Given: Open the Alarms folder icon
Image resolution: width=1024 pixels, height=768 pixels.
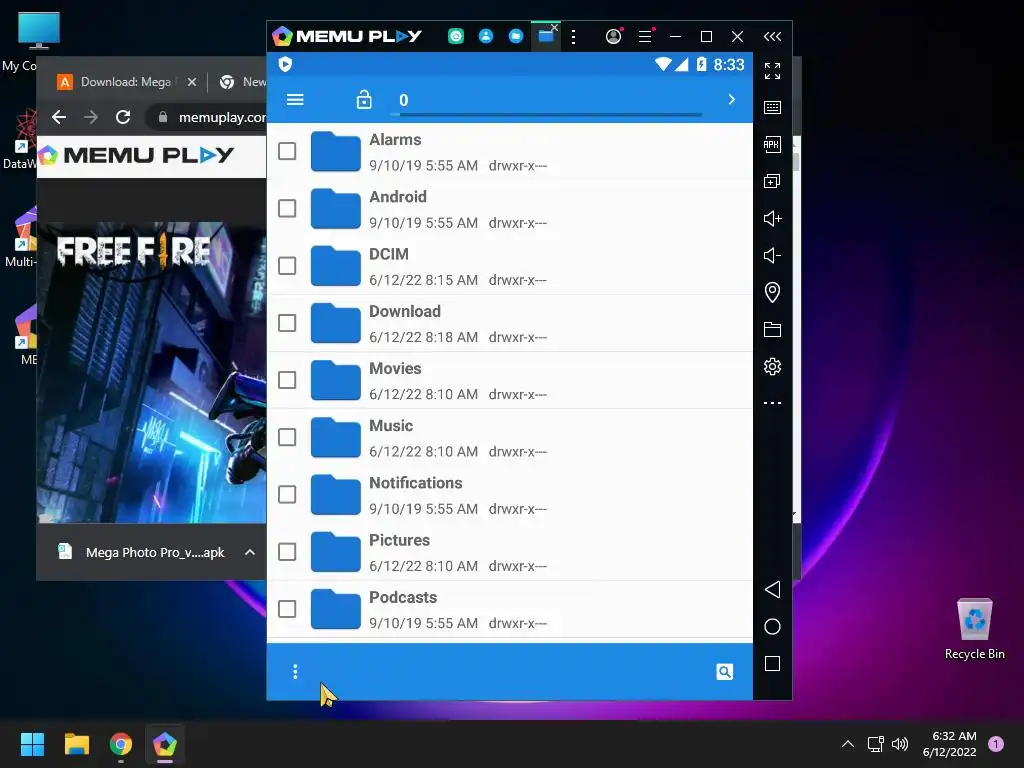Looking at the screenshot, I should [x=336, y=151].
